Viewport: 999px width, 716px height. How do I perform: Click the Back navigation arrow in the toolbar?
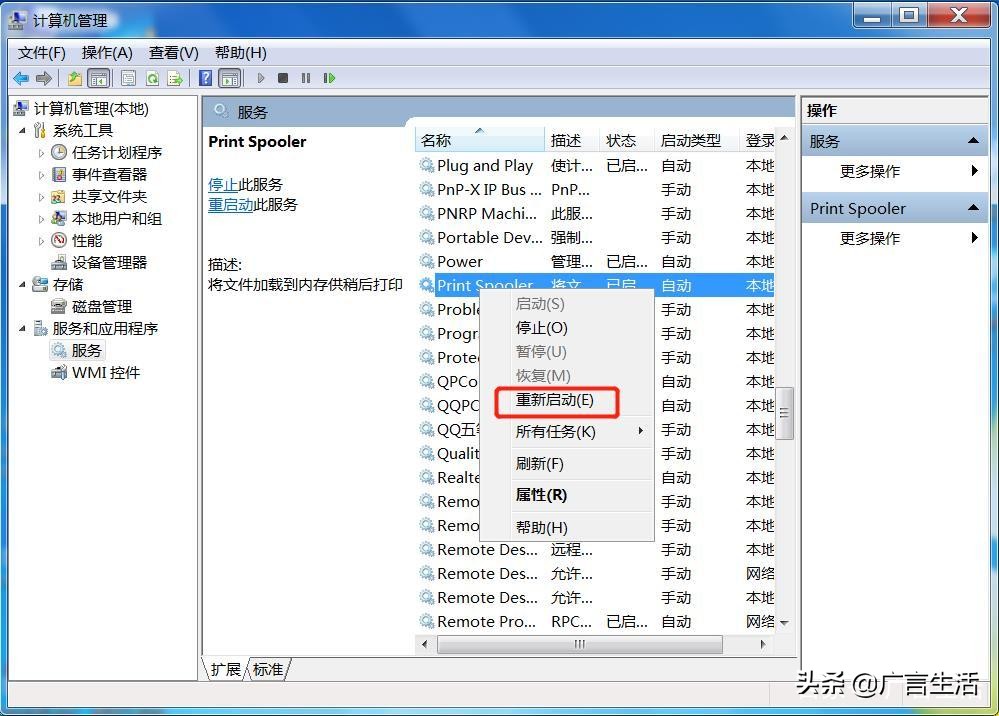[22, 78]
